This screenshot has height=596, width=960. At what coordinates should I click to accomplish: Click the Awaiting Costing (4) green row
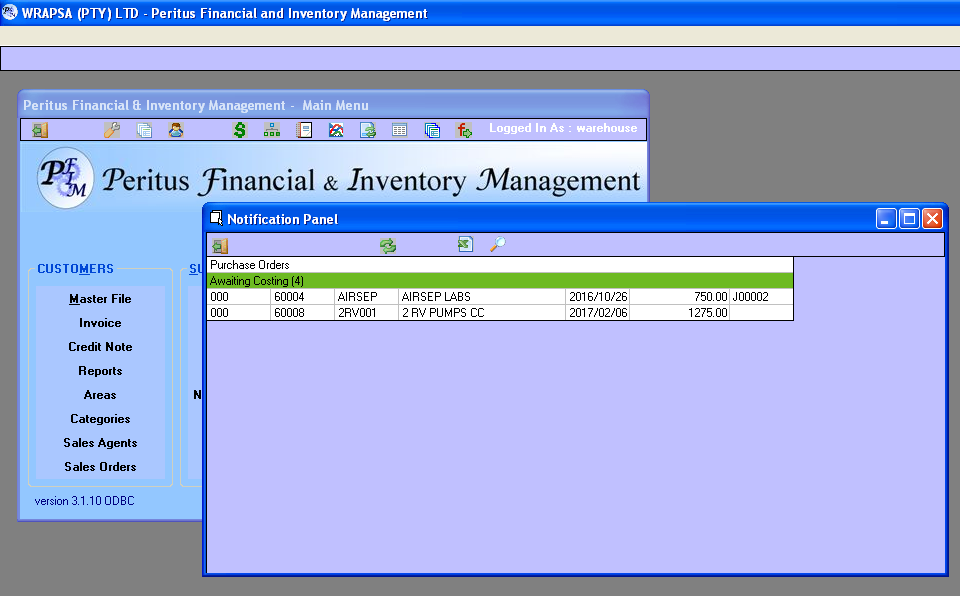click(500, 281)
